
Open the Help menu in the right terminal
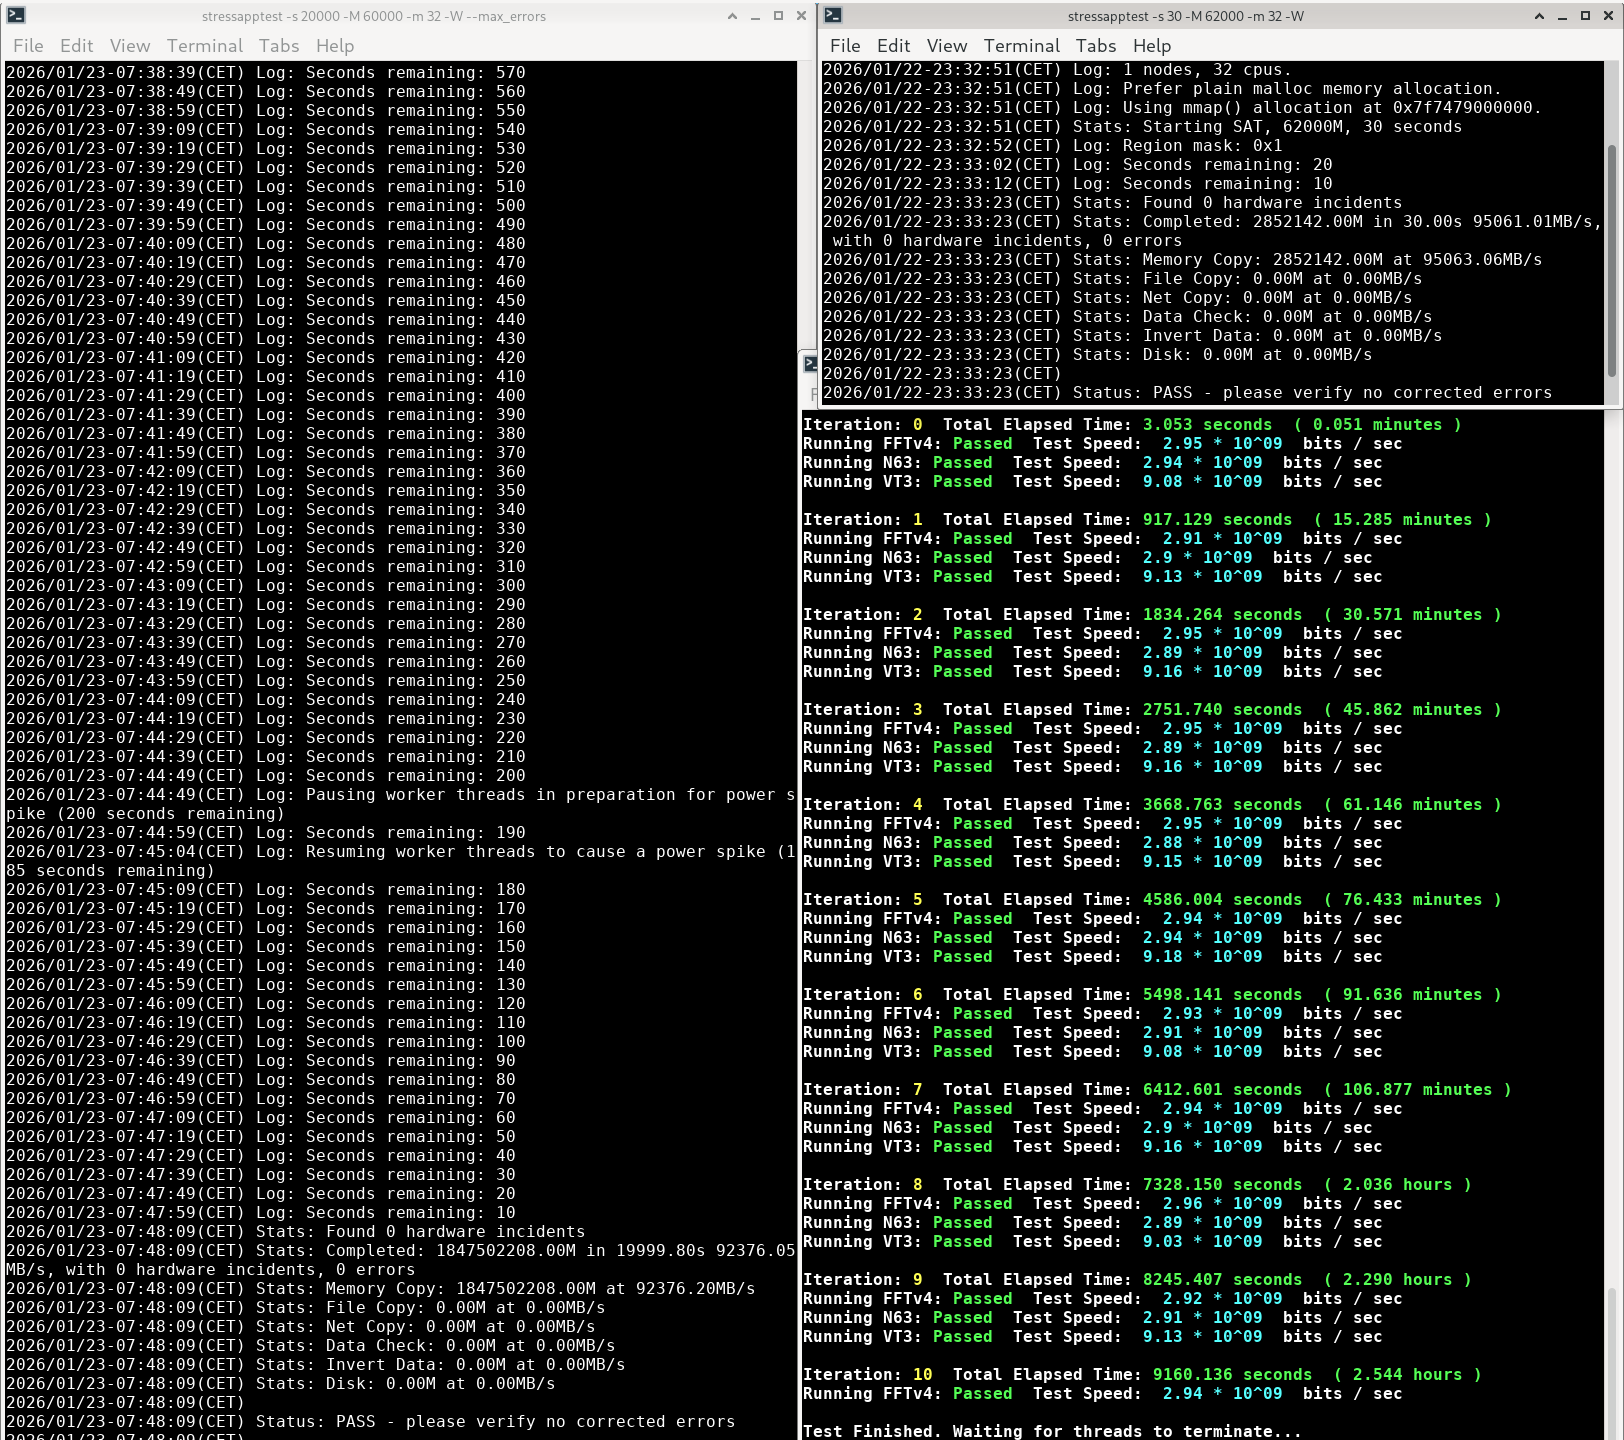1151,46
